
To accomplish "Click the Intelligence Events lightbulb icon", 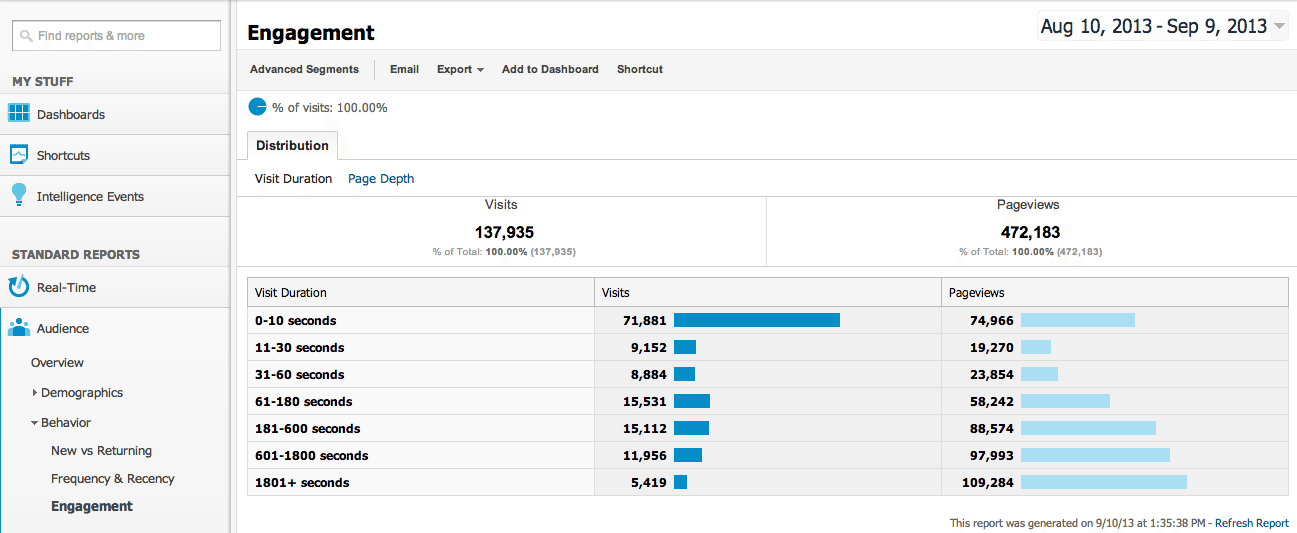I will coord(18,195).
